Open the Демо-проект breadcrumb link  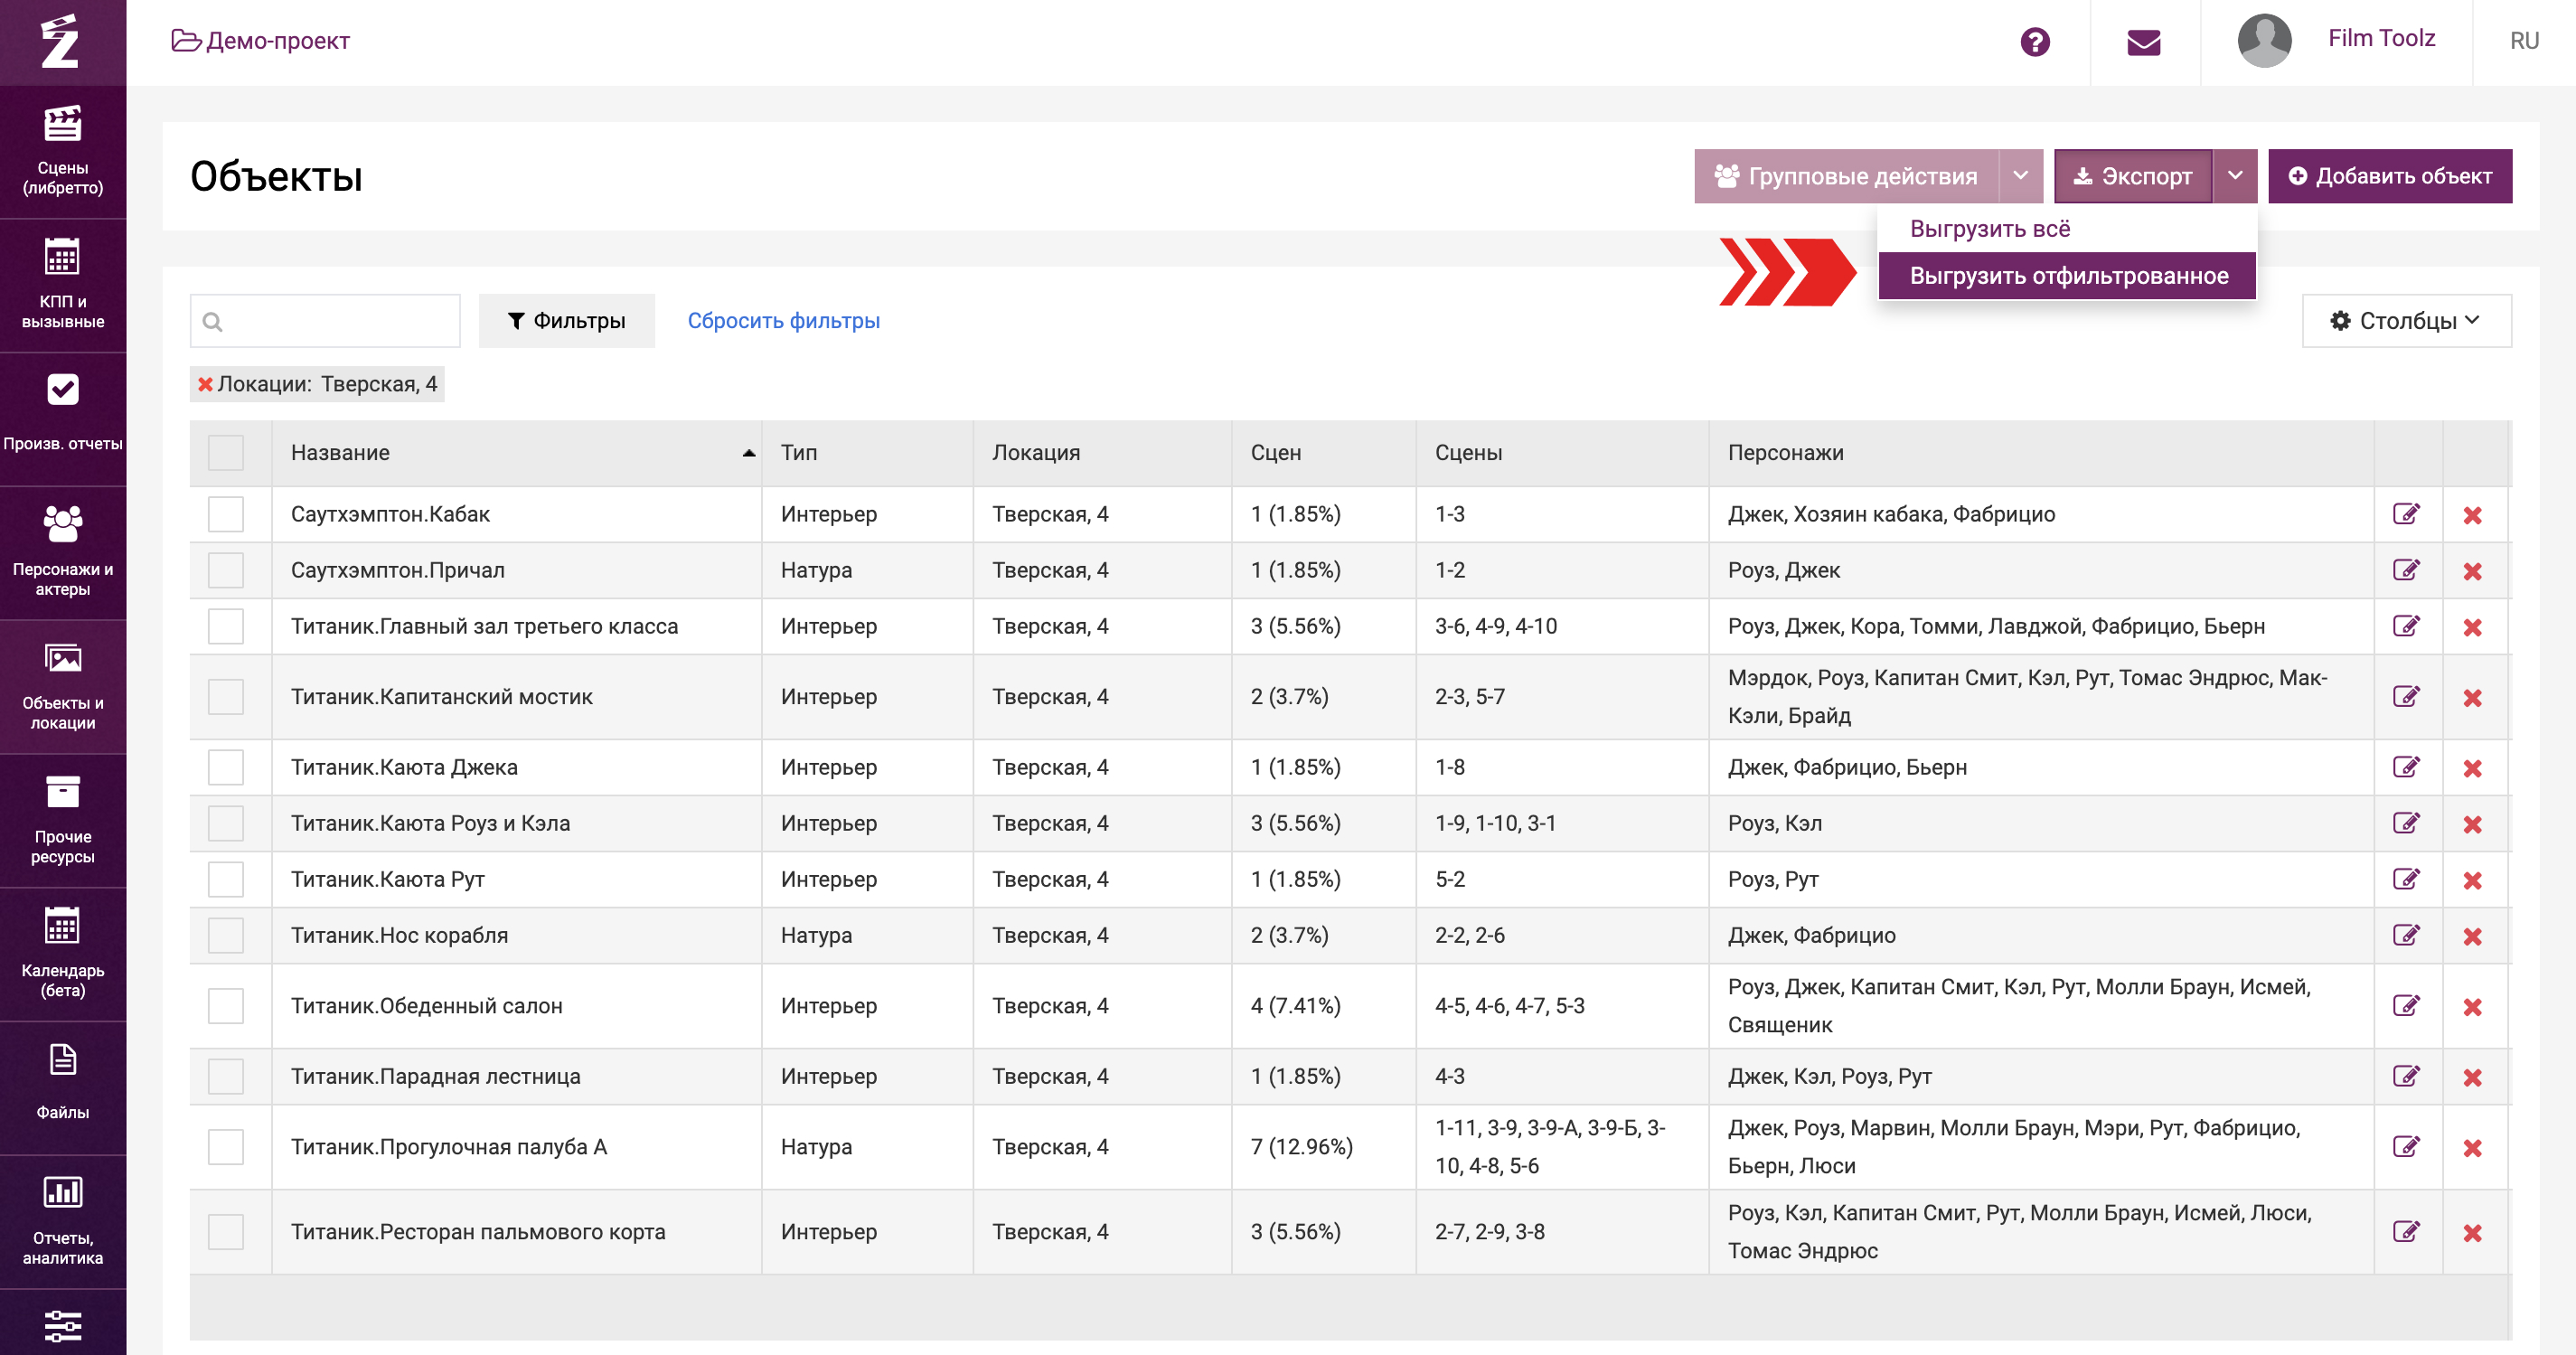[261, 41]
